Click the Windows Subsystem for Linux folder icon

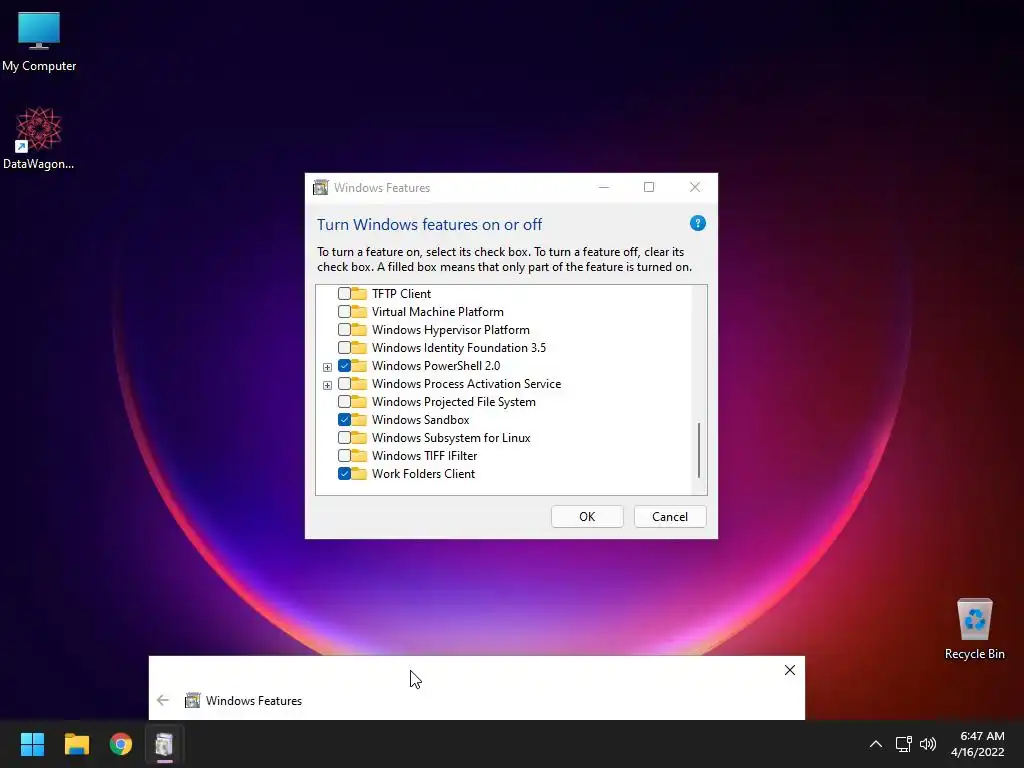click(359, 437)
